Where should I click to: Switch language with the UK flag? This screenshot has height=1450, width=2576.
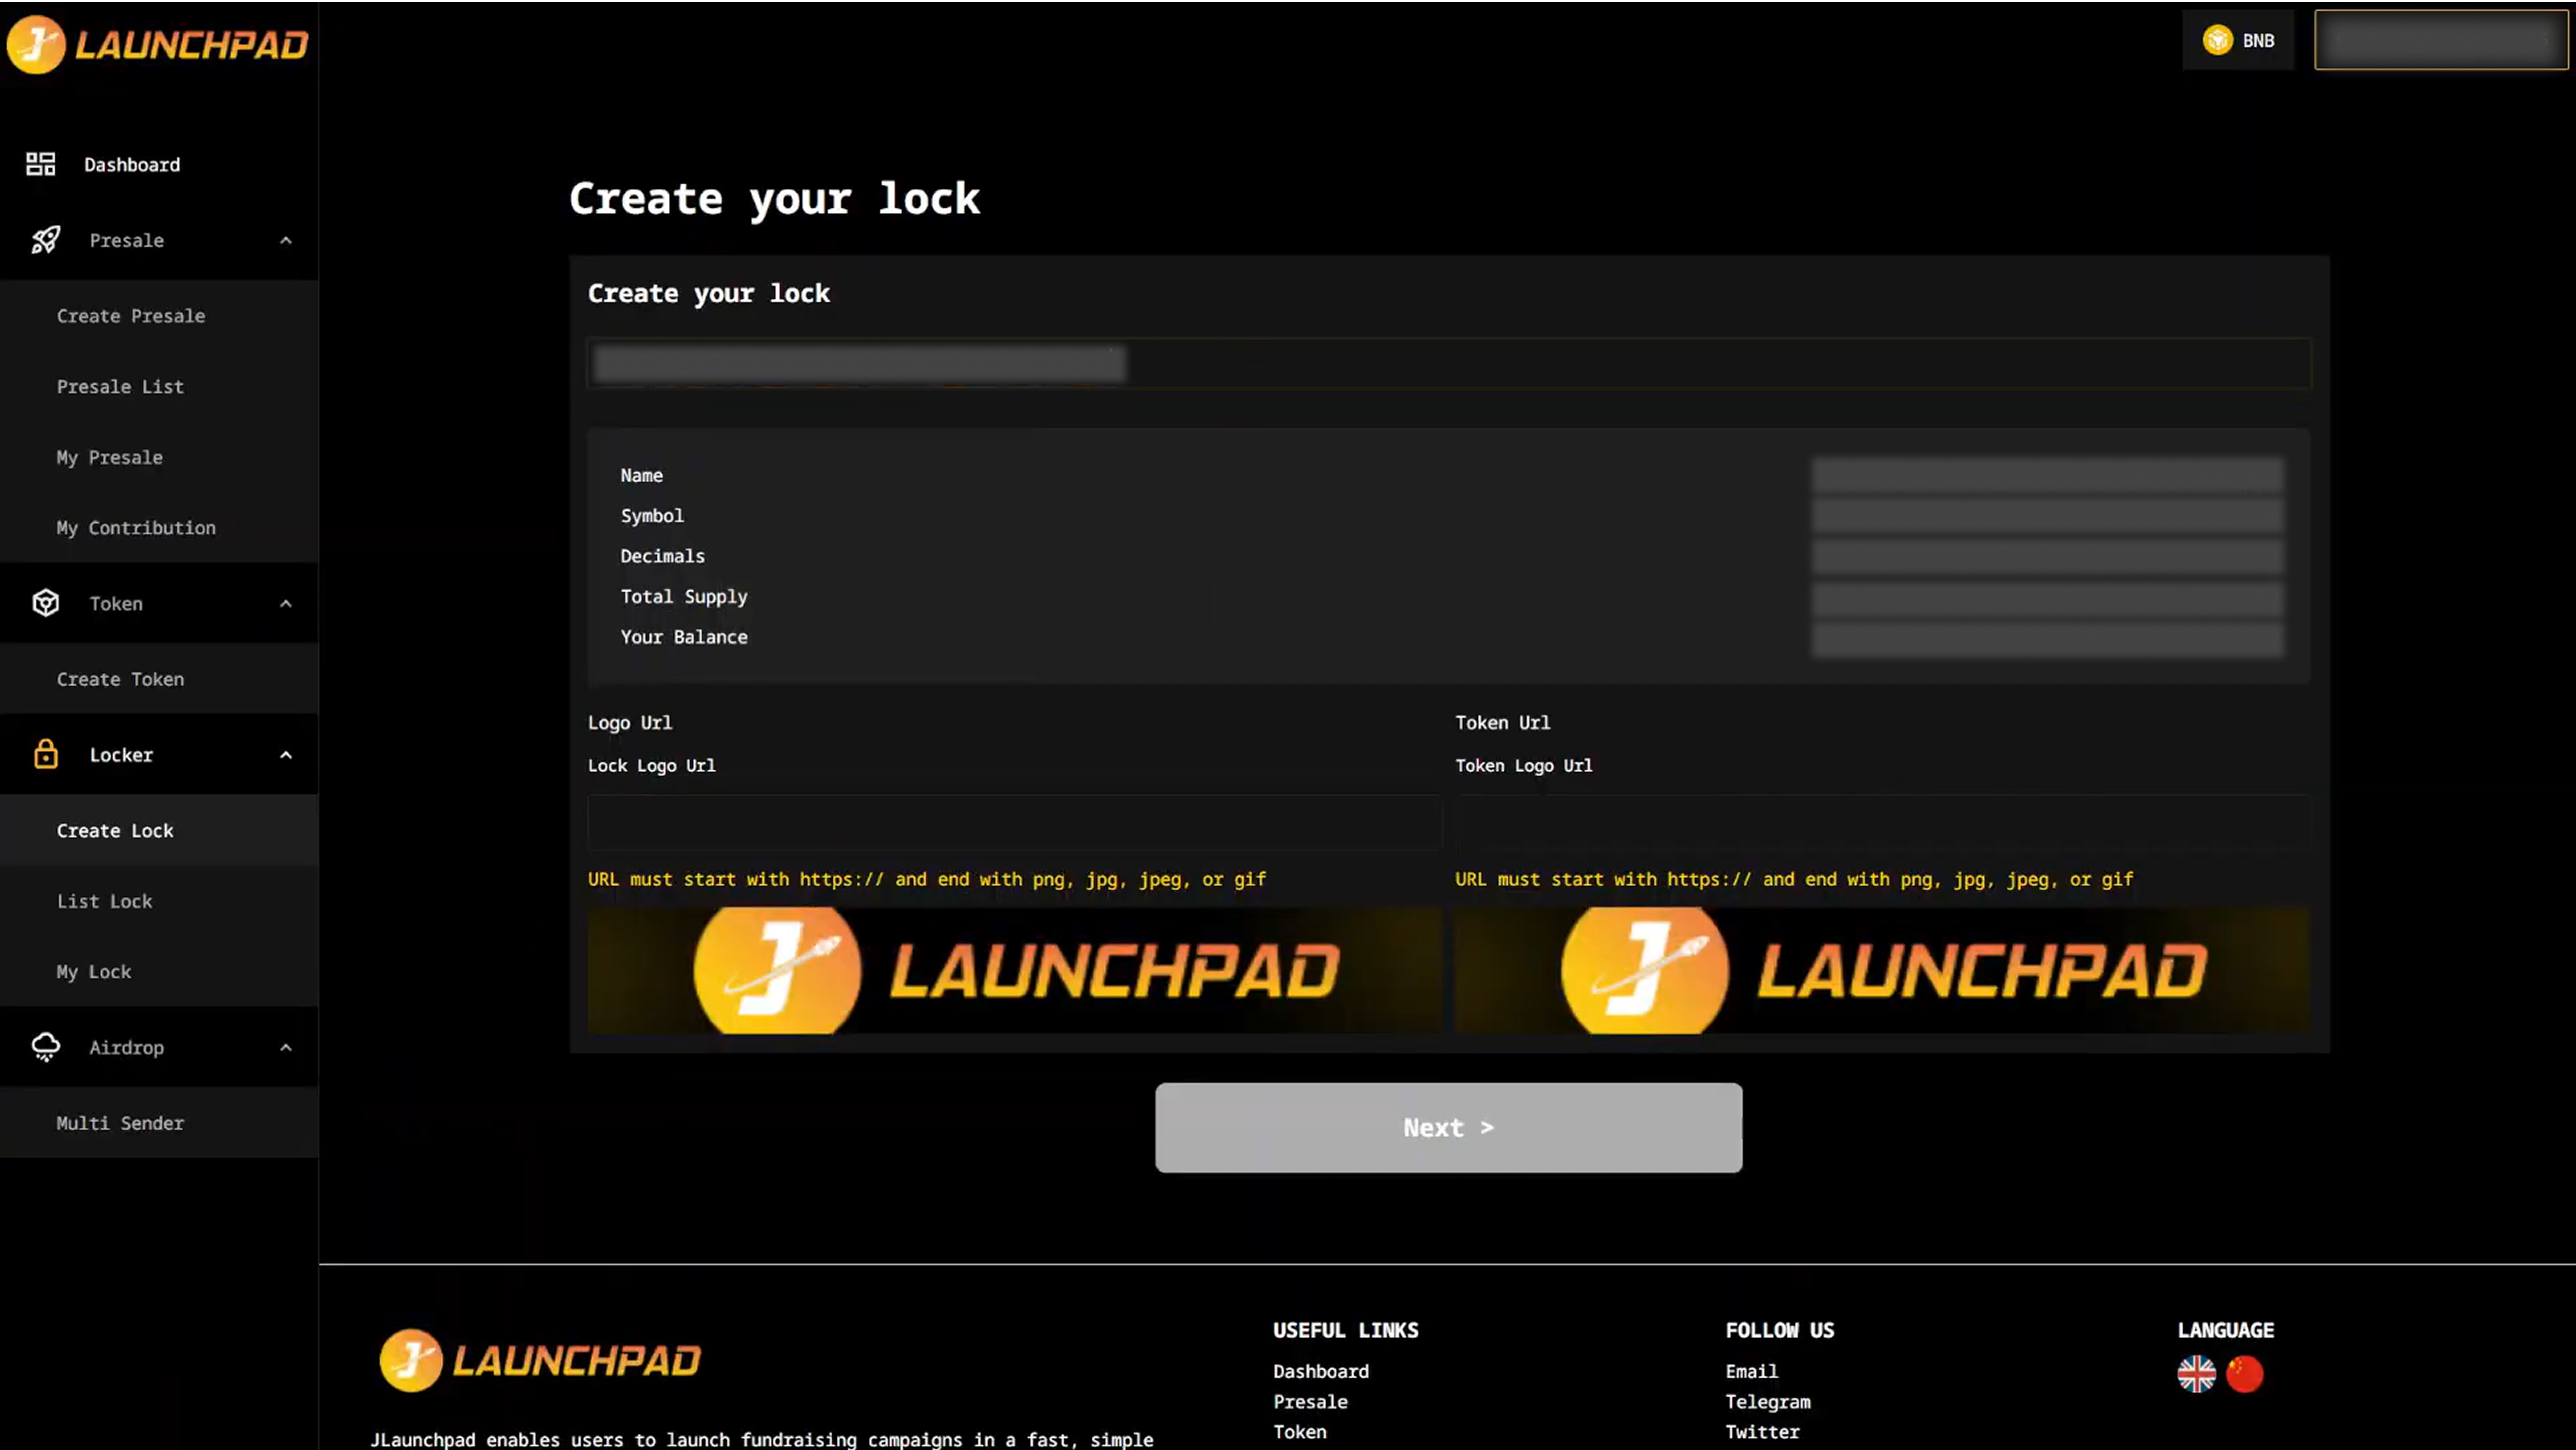pyautogui.click(x=2196, y=1373)
